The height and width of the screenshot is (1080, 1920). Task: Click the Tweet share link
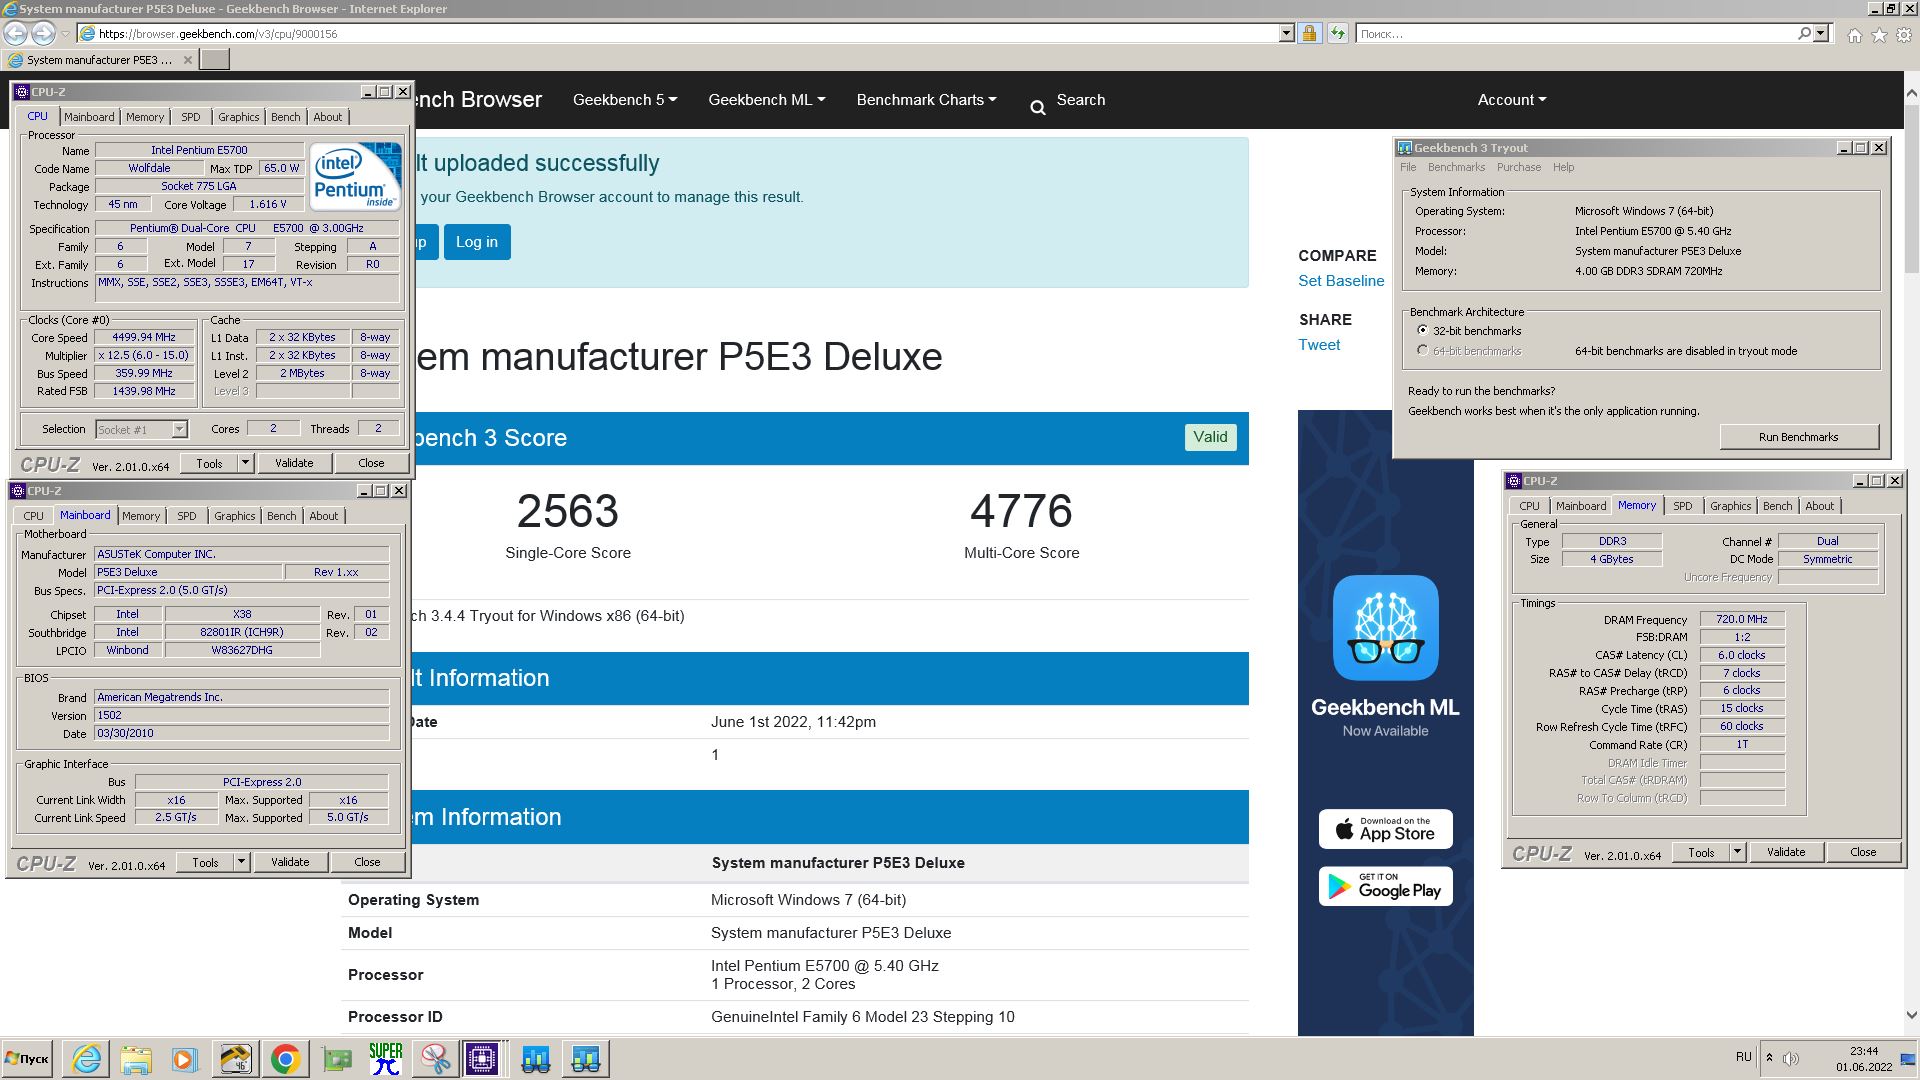click(x=1319, y=345)
